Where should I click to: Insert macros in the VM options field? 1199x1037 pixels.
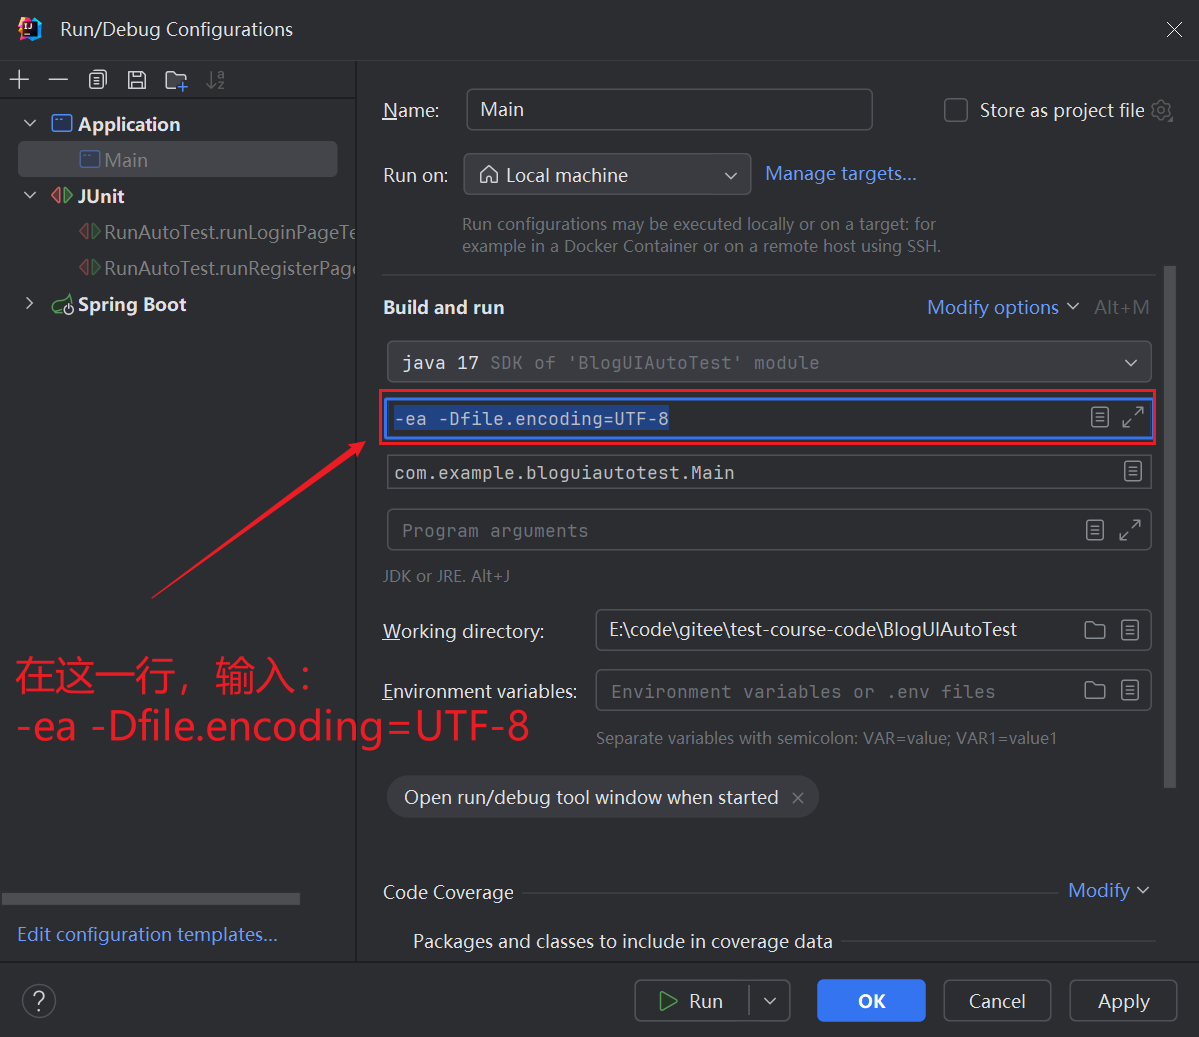1100,418
